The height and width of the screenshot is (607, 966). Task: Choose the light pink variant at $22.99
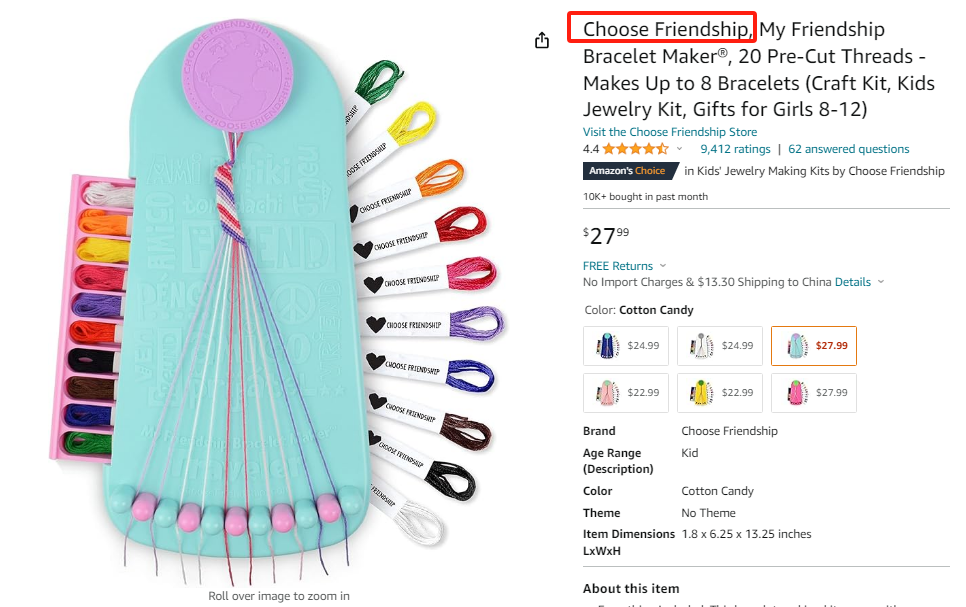tap(625, 393)
